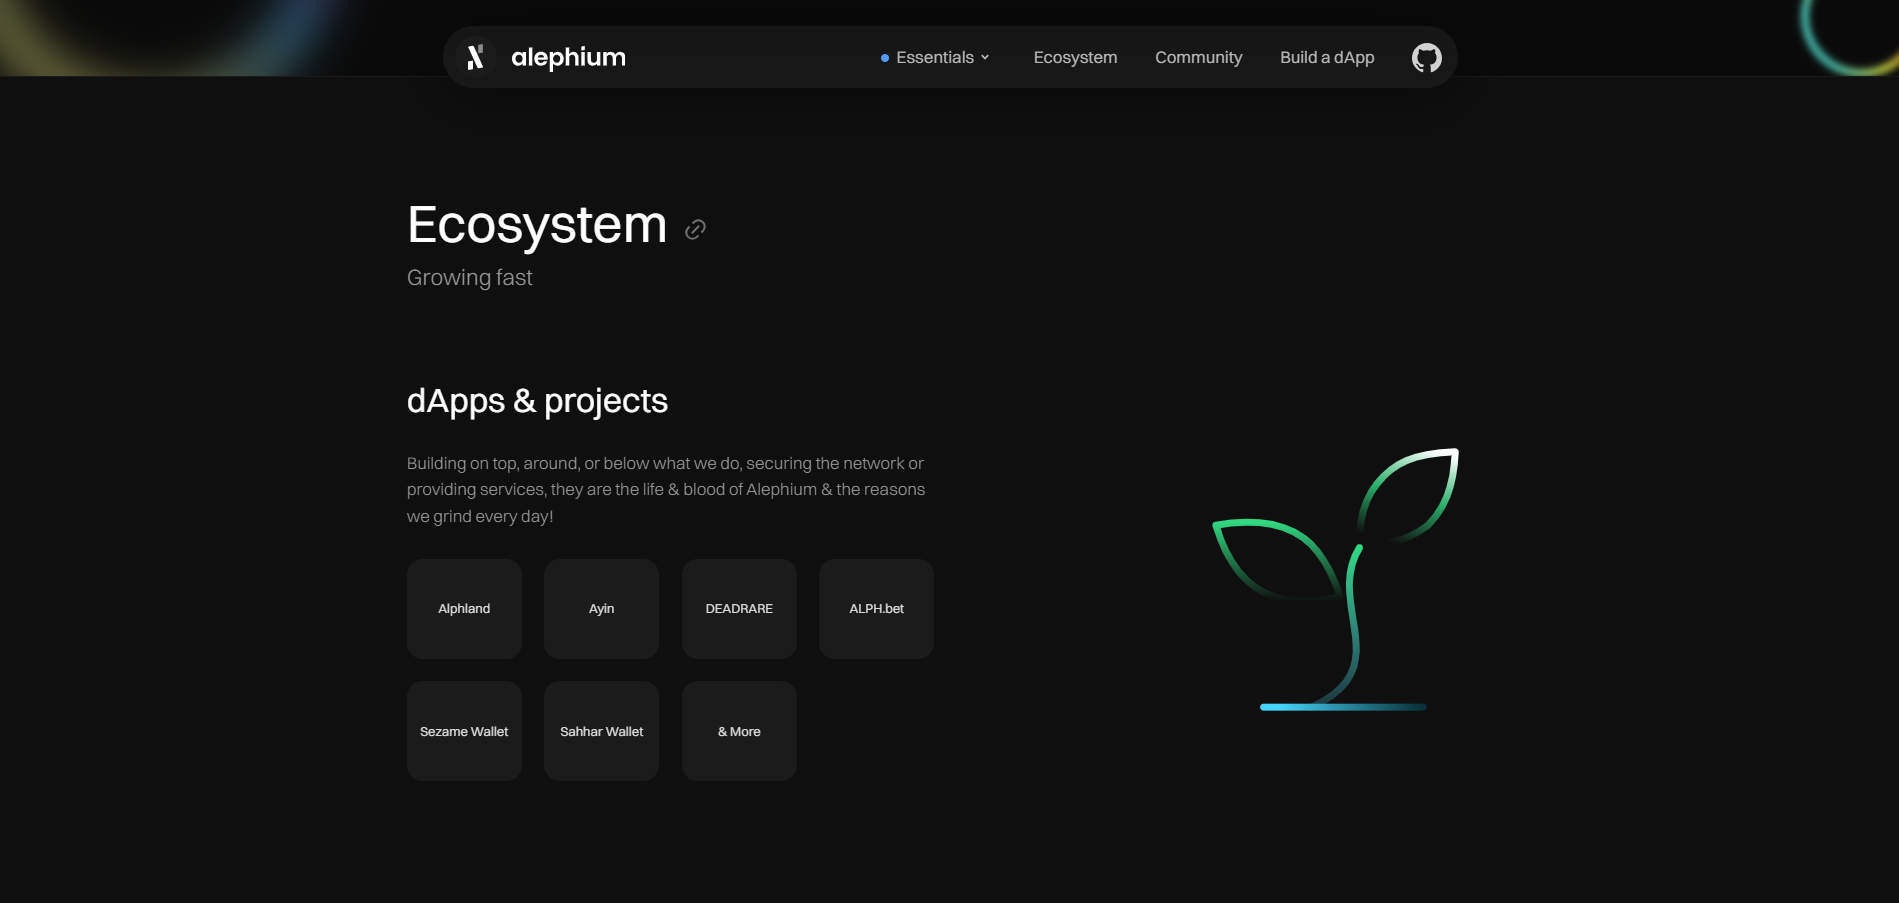Show more projects via & More

tap(739, 731)
